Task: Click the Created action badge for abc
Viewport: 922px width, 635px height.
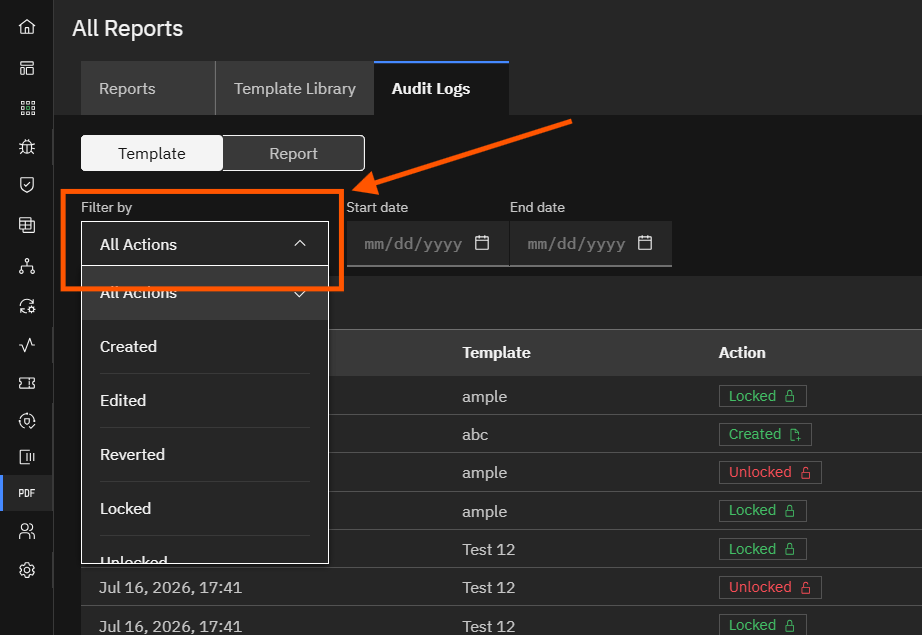Action: coord(765,435)
